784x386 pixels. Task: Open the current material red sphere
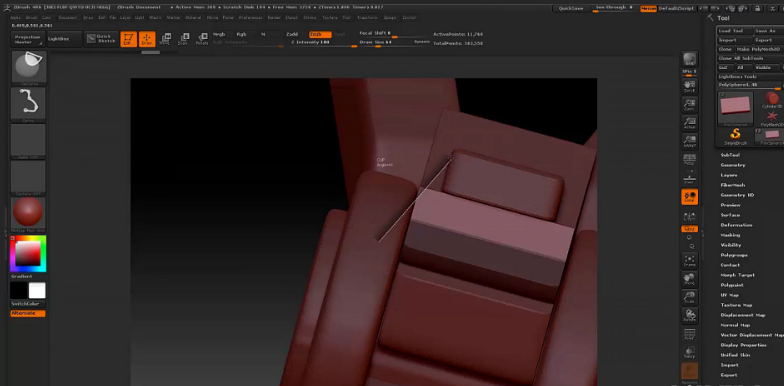pyautogui.click(x=28, y=214)
